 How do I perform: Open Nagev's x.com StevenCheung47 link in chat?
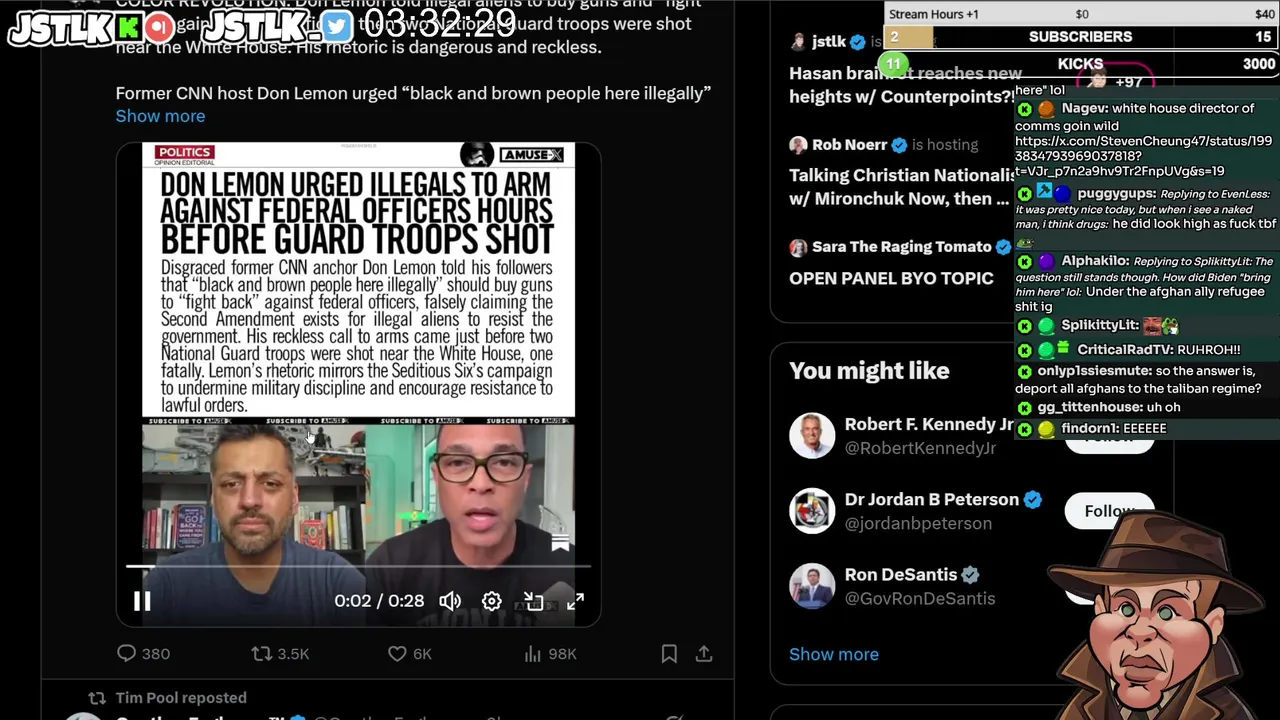click(1144, 156)
